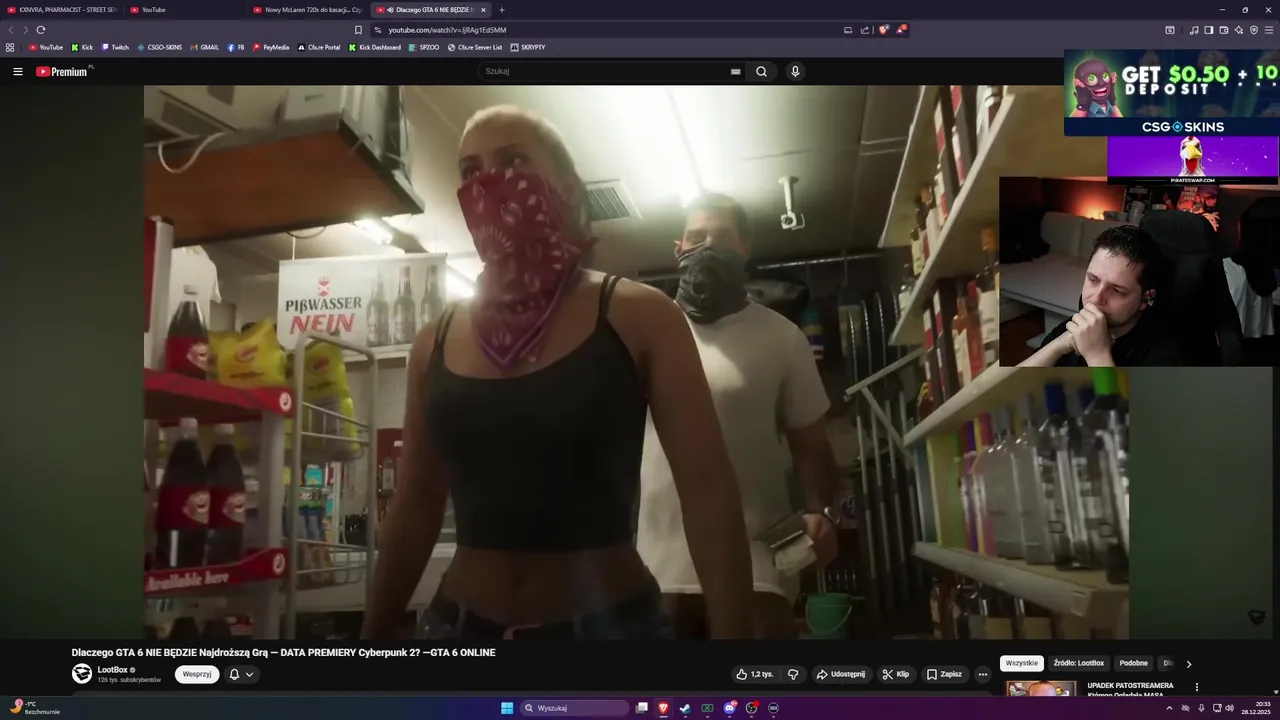This screenshot has height=720, width=1280.
Task: Dislike the video with thumbs down
Action: 793,674
